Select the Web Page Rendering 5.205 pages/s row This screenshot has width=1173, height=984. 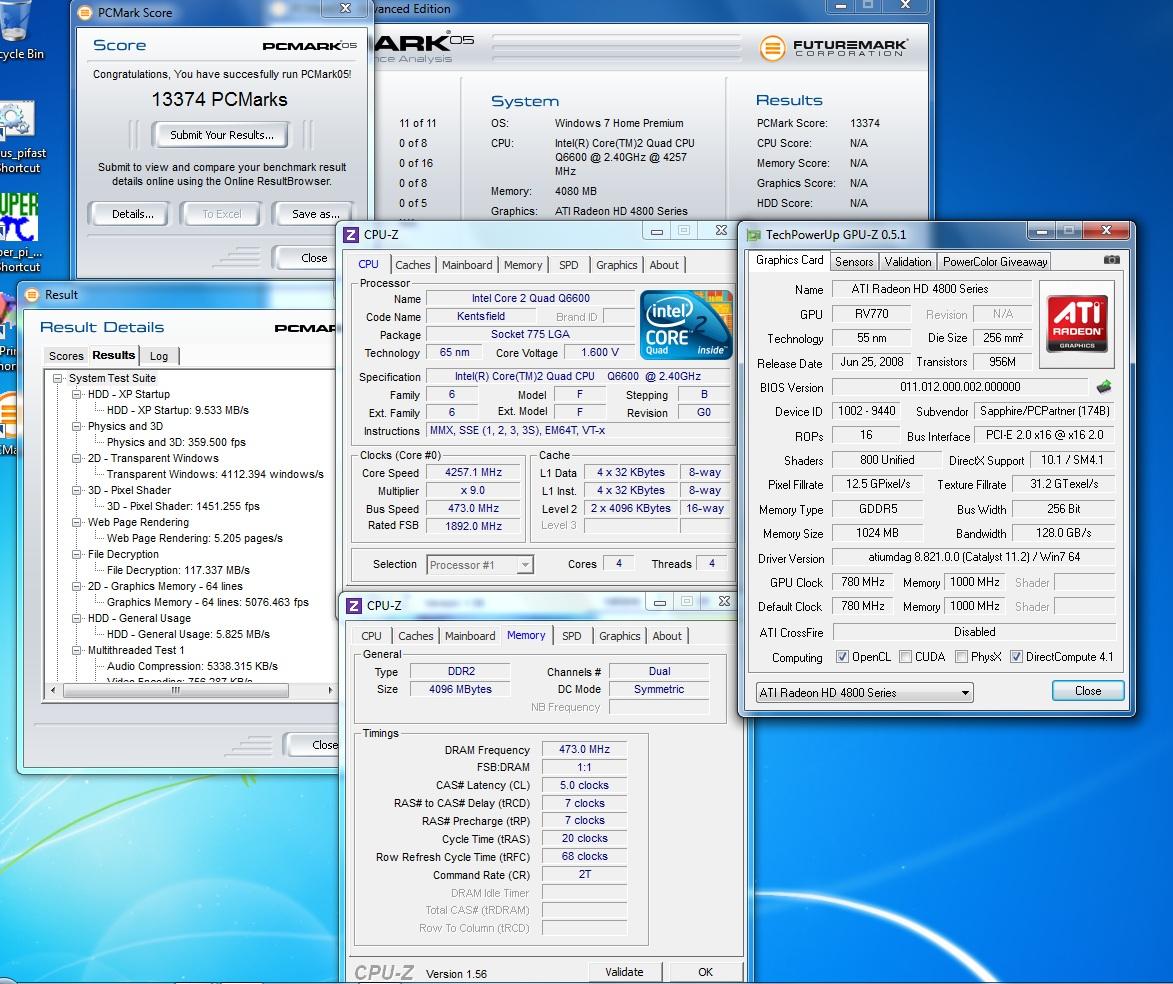click(195, 538)
